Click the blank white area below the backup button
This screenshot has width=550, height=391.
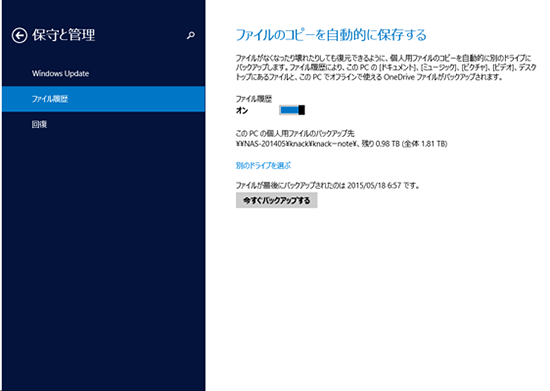pyautogui.click(x=377, y=298)
